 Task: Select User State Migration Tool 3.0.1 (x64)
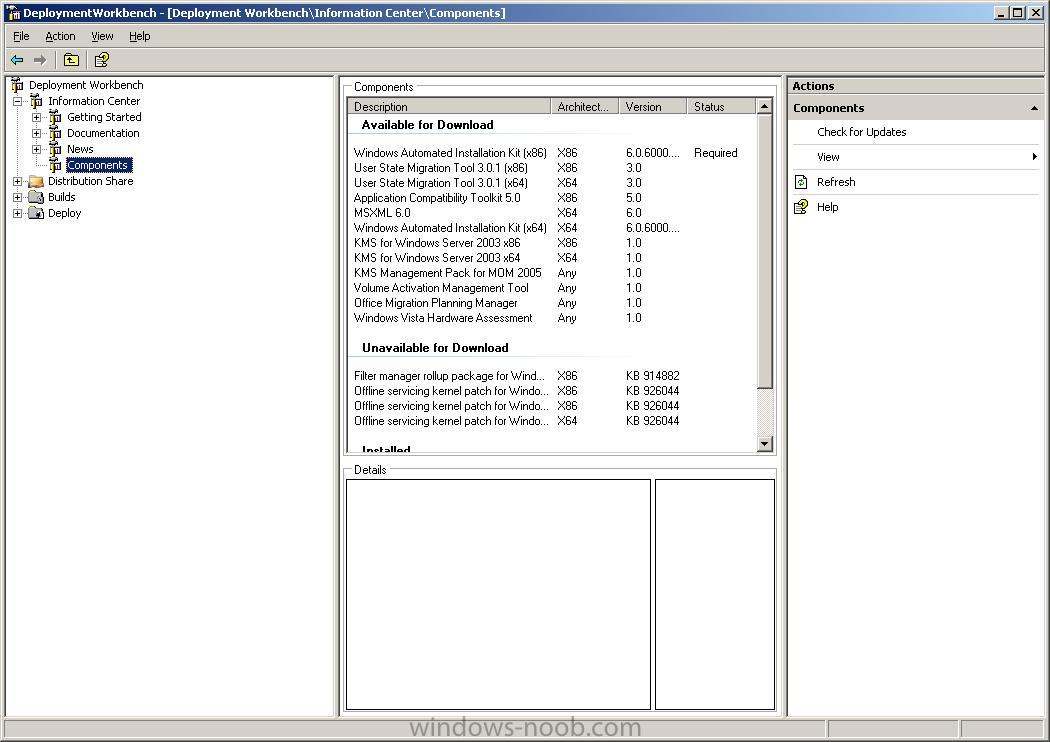click(552, 183)
